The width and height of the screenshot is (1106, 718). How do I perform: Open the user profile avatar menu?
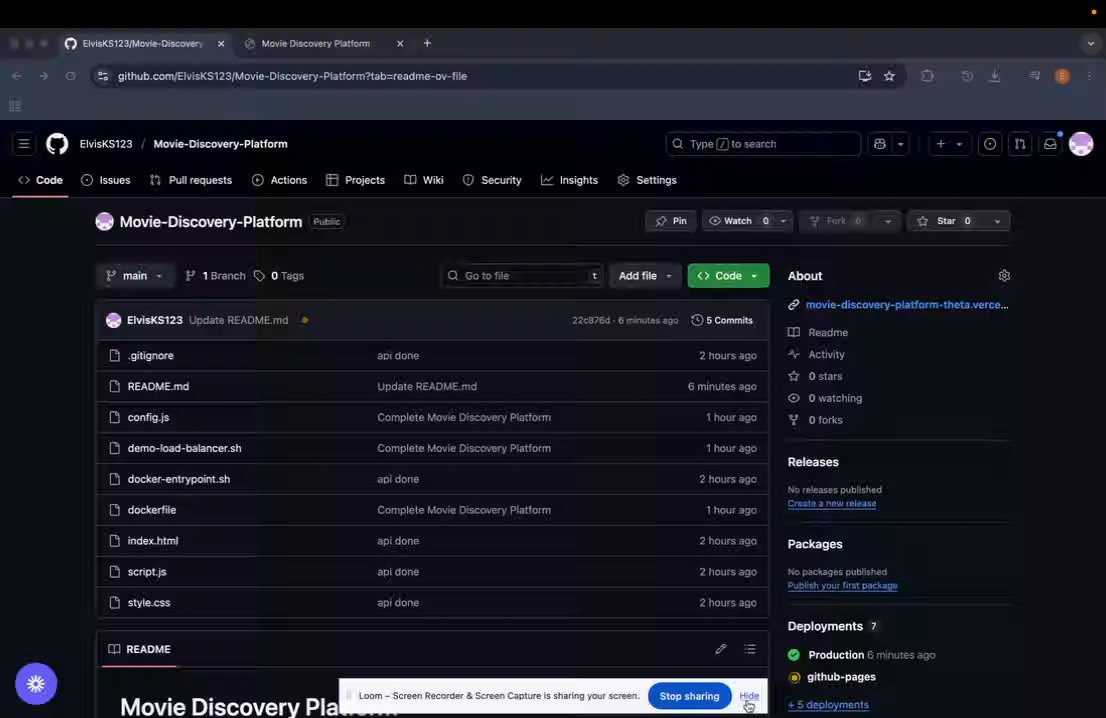1081,144
